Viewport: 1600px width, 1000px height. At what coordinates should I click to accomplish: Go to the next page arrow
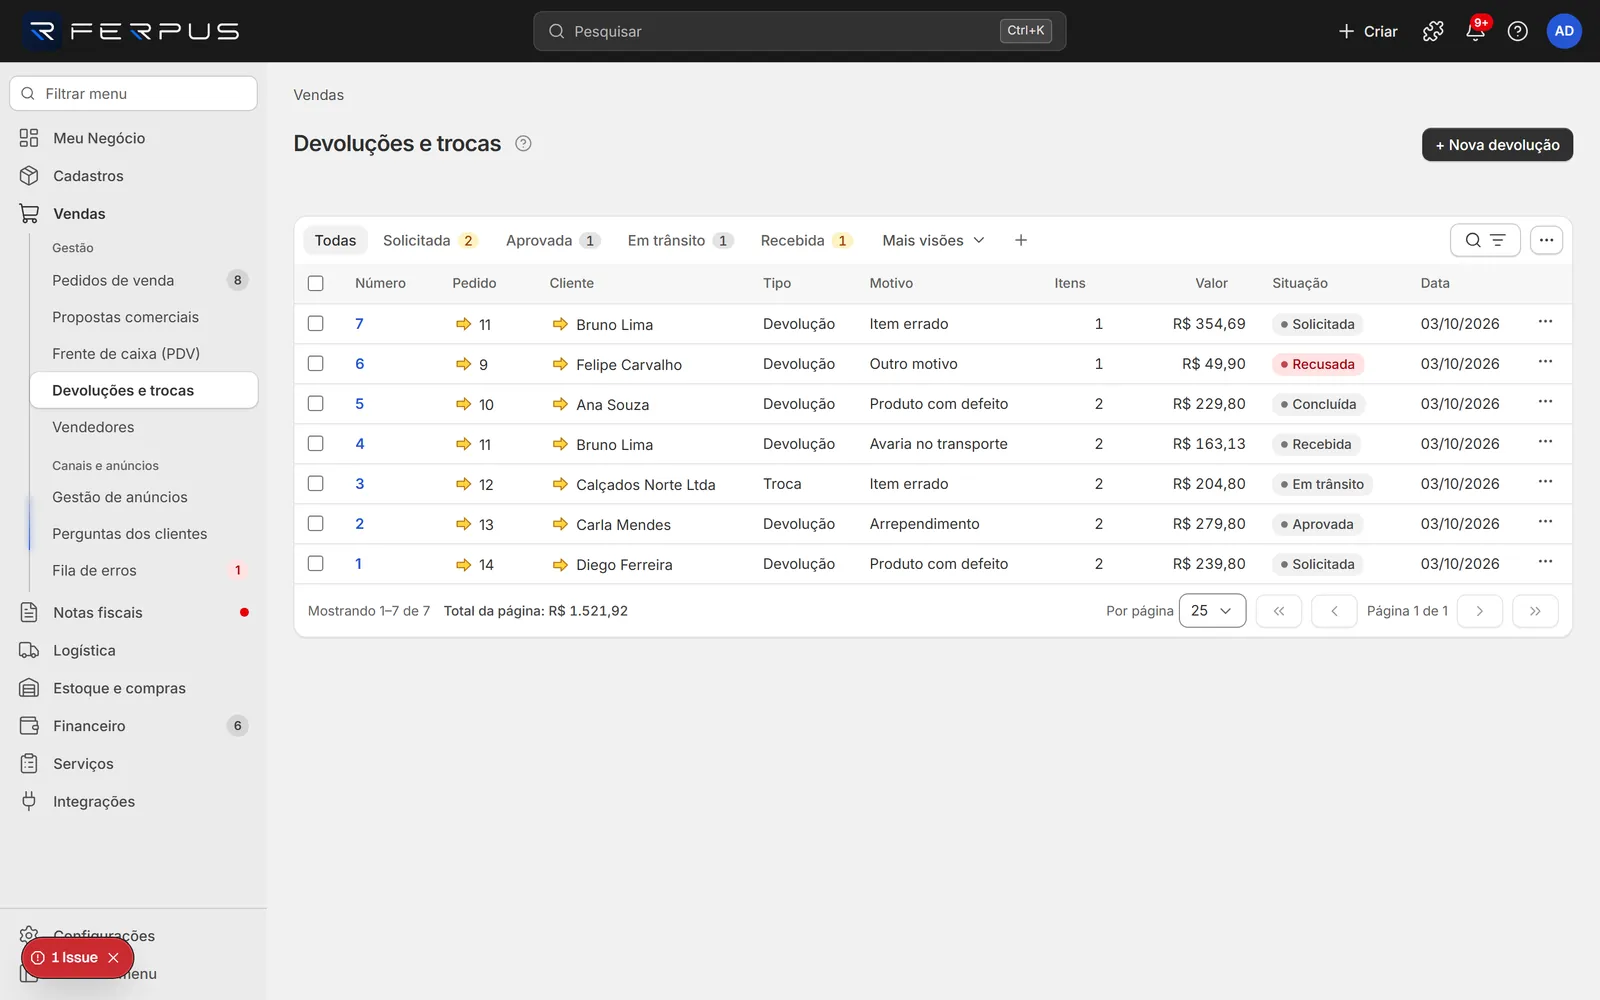(x=1479, y=611)
